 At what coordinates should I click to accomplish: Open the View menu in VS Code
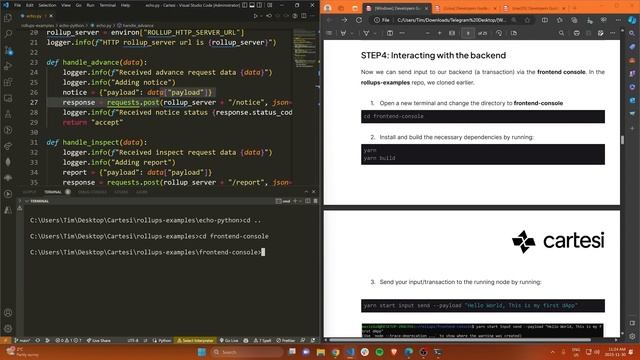coord(66,5)
